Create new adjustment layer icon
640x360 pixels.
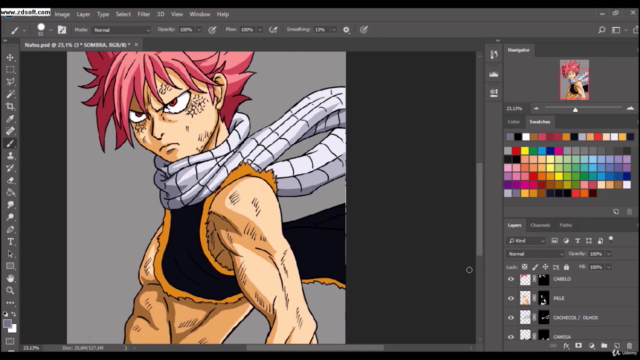591,346
